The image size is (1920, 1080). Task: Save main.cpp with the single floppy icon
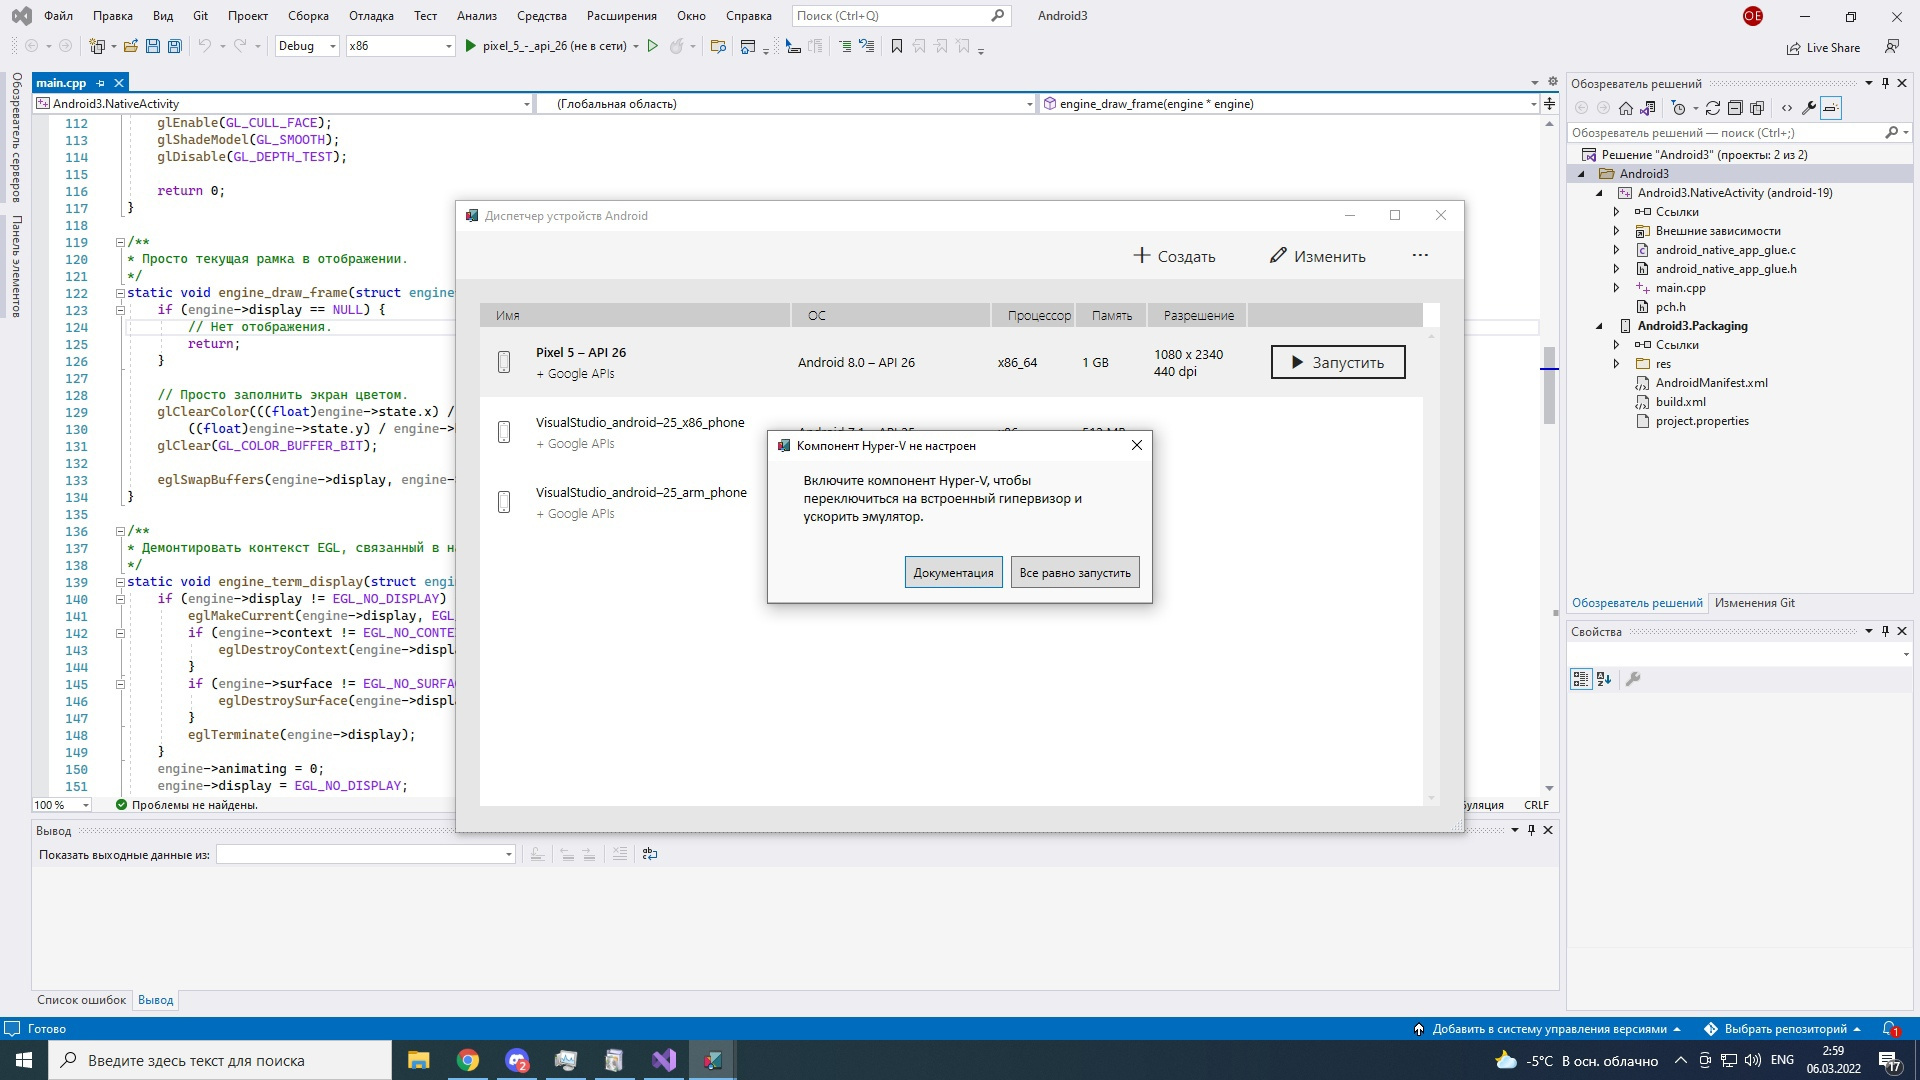pos(152,46)
